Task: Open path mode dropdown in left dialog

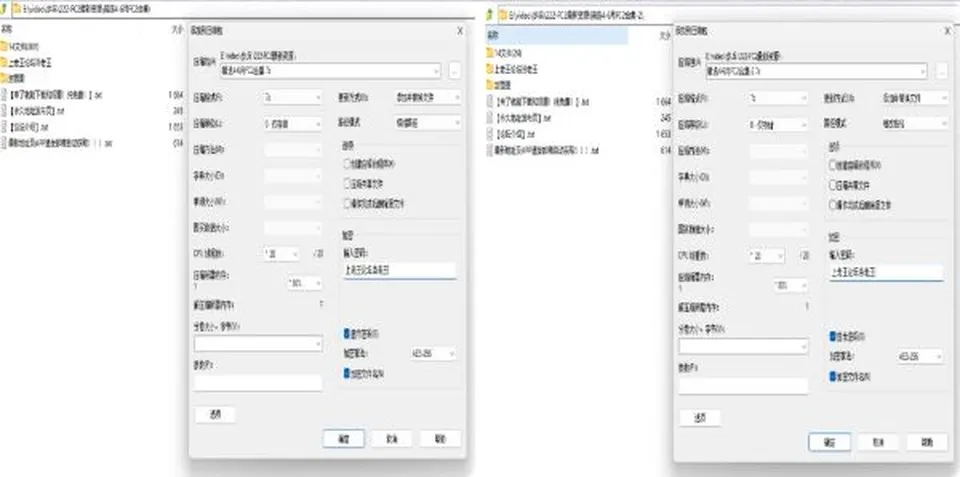Action: [427, 122]
